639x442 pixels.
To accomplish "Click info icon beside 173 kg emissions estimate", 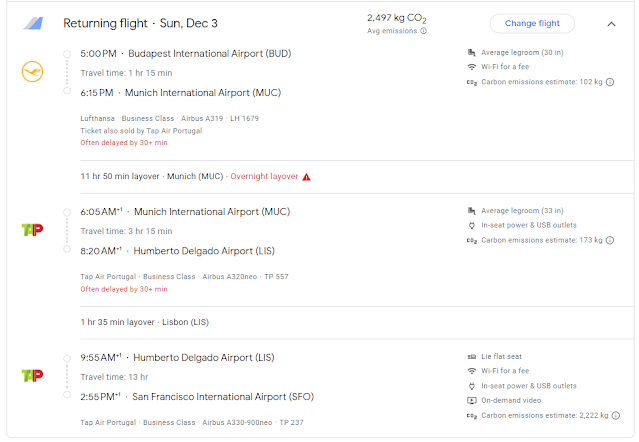I will [610, 241].
